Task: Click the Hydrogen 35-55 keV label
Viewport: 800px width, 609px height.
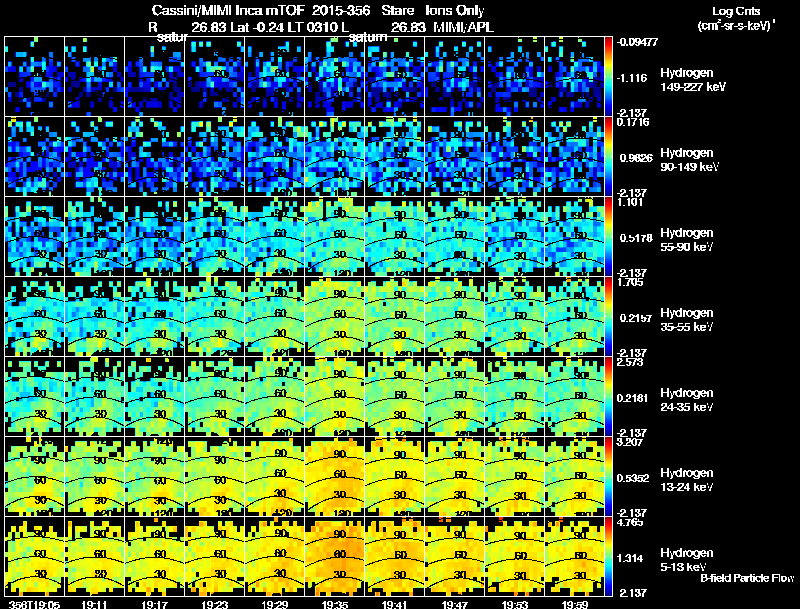Action: coord(687,320)
